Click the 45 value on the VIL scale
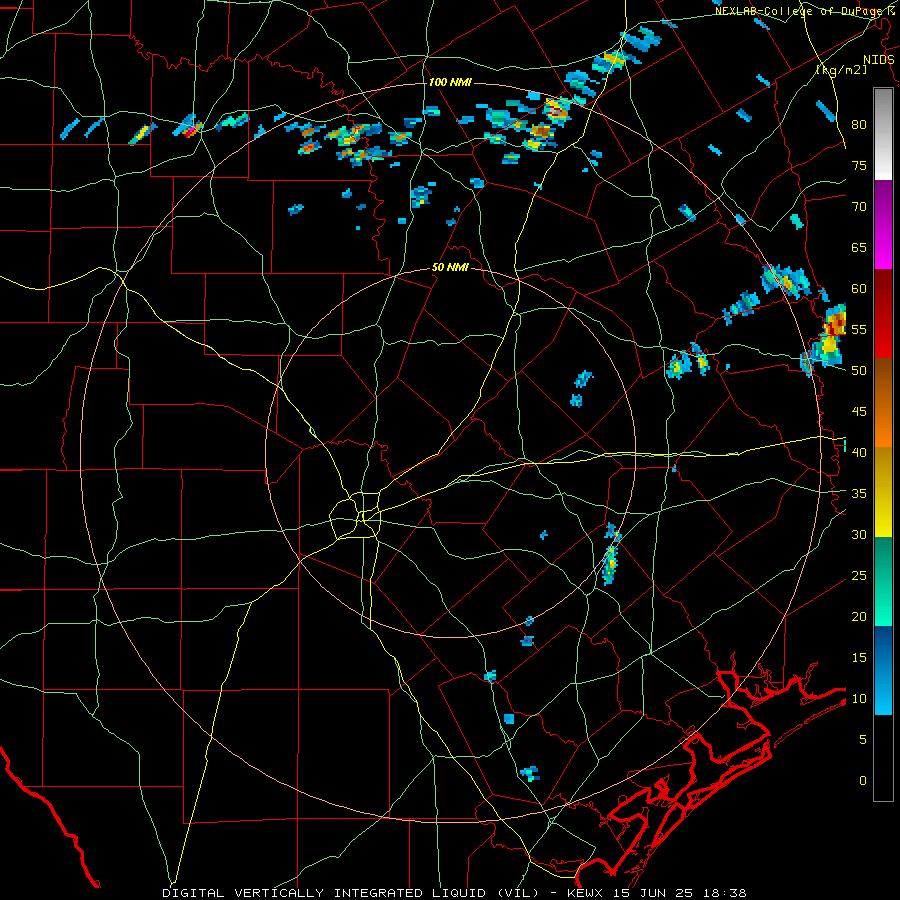Screen dimensions: 900x900 click(859, 412)
